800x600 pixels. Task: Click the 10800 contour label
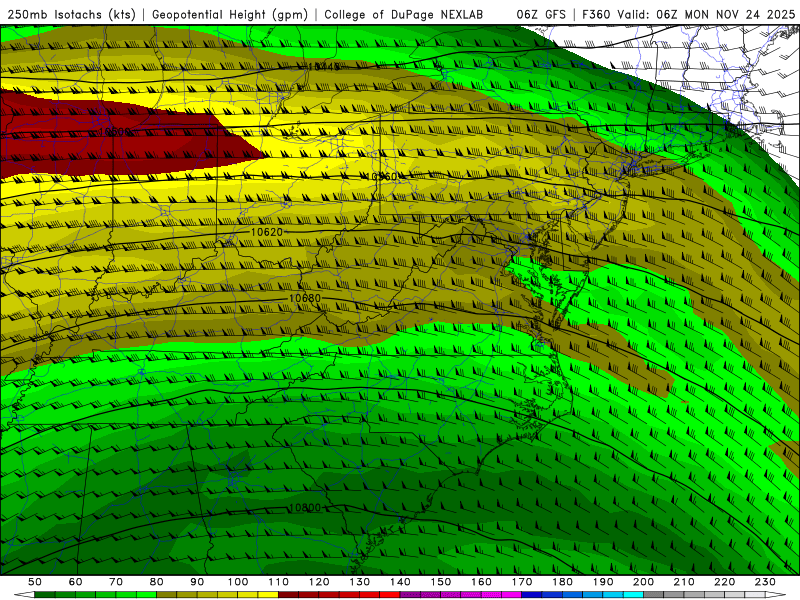click(305, 508)
